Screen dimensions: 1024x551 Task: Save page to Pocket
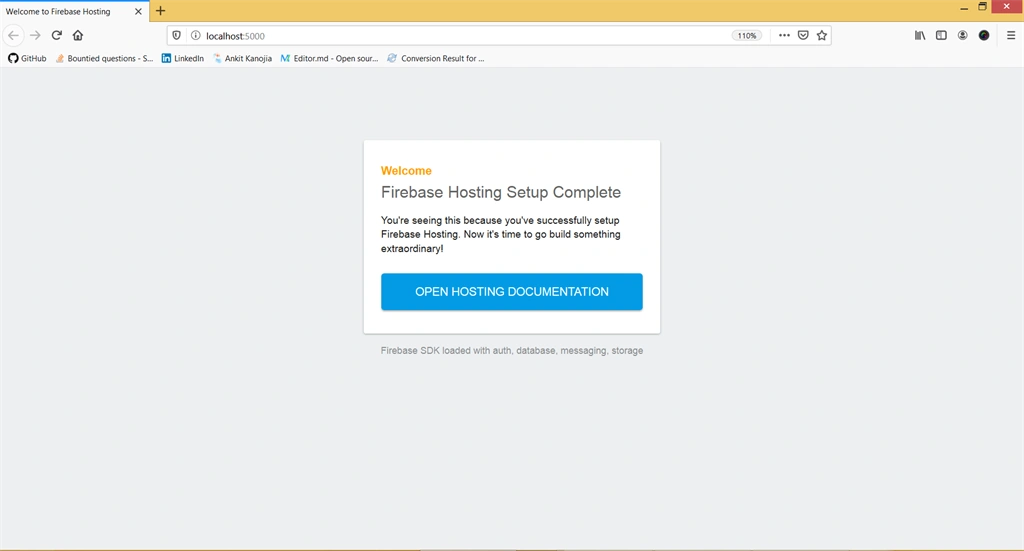(x=803, y=35)
